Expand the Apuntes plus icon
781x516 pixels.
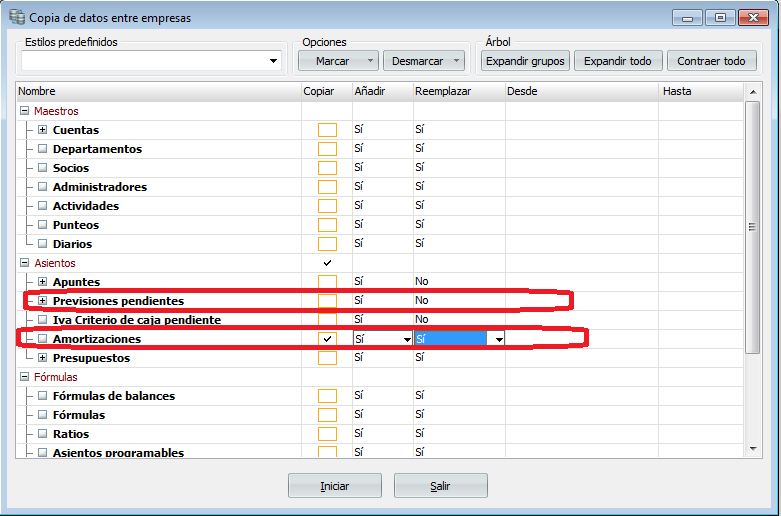[x=43, y=282]
